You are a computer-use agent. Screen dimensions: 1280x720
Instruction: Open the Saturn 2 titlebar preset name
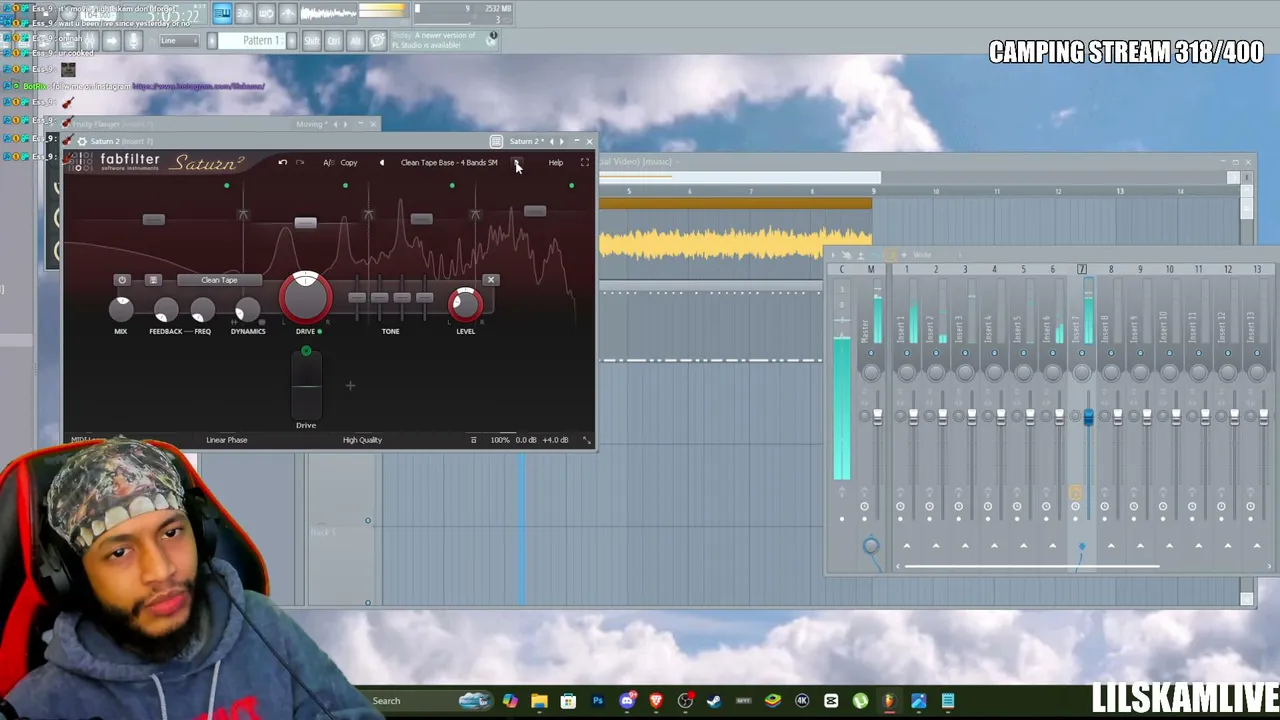[526, 141]
